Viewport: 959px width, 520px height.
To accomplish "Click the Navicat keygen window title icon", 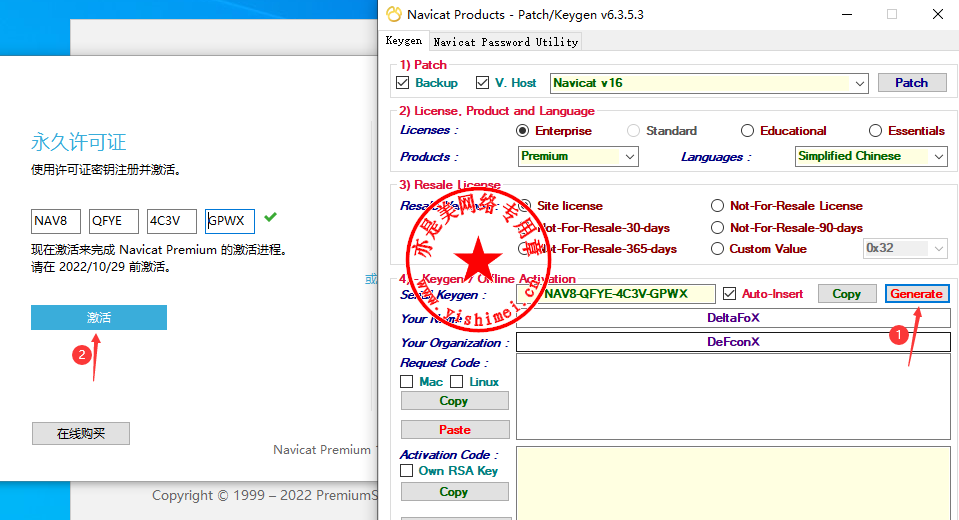I will pos(394,14).
